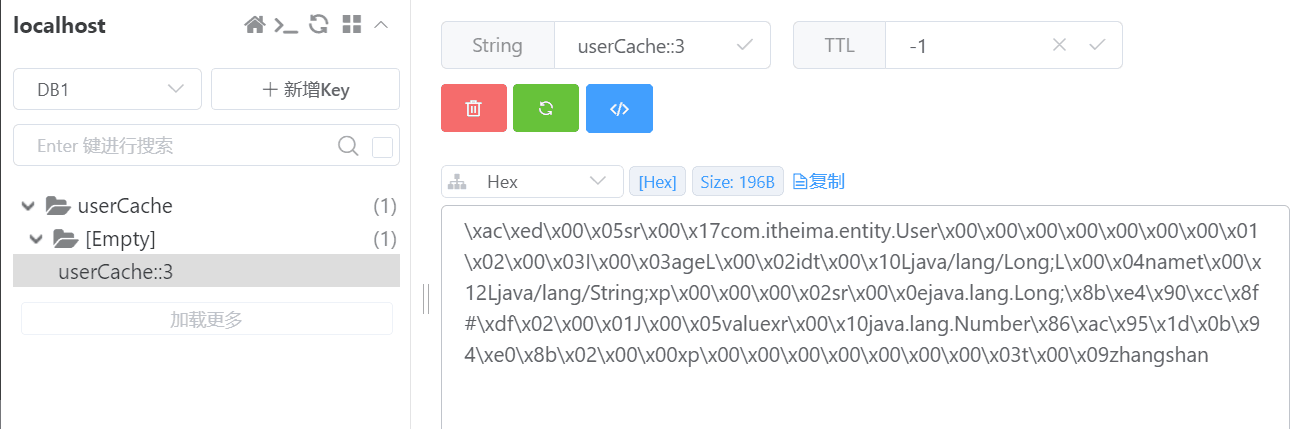Delete the key with the red trash button
Image resolution: width=1298 pixels, height=429 pixels.
click(x=474, y=108)
